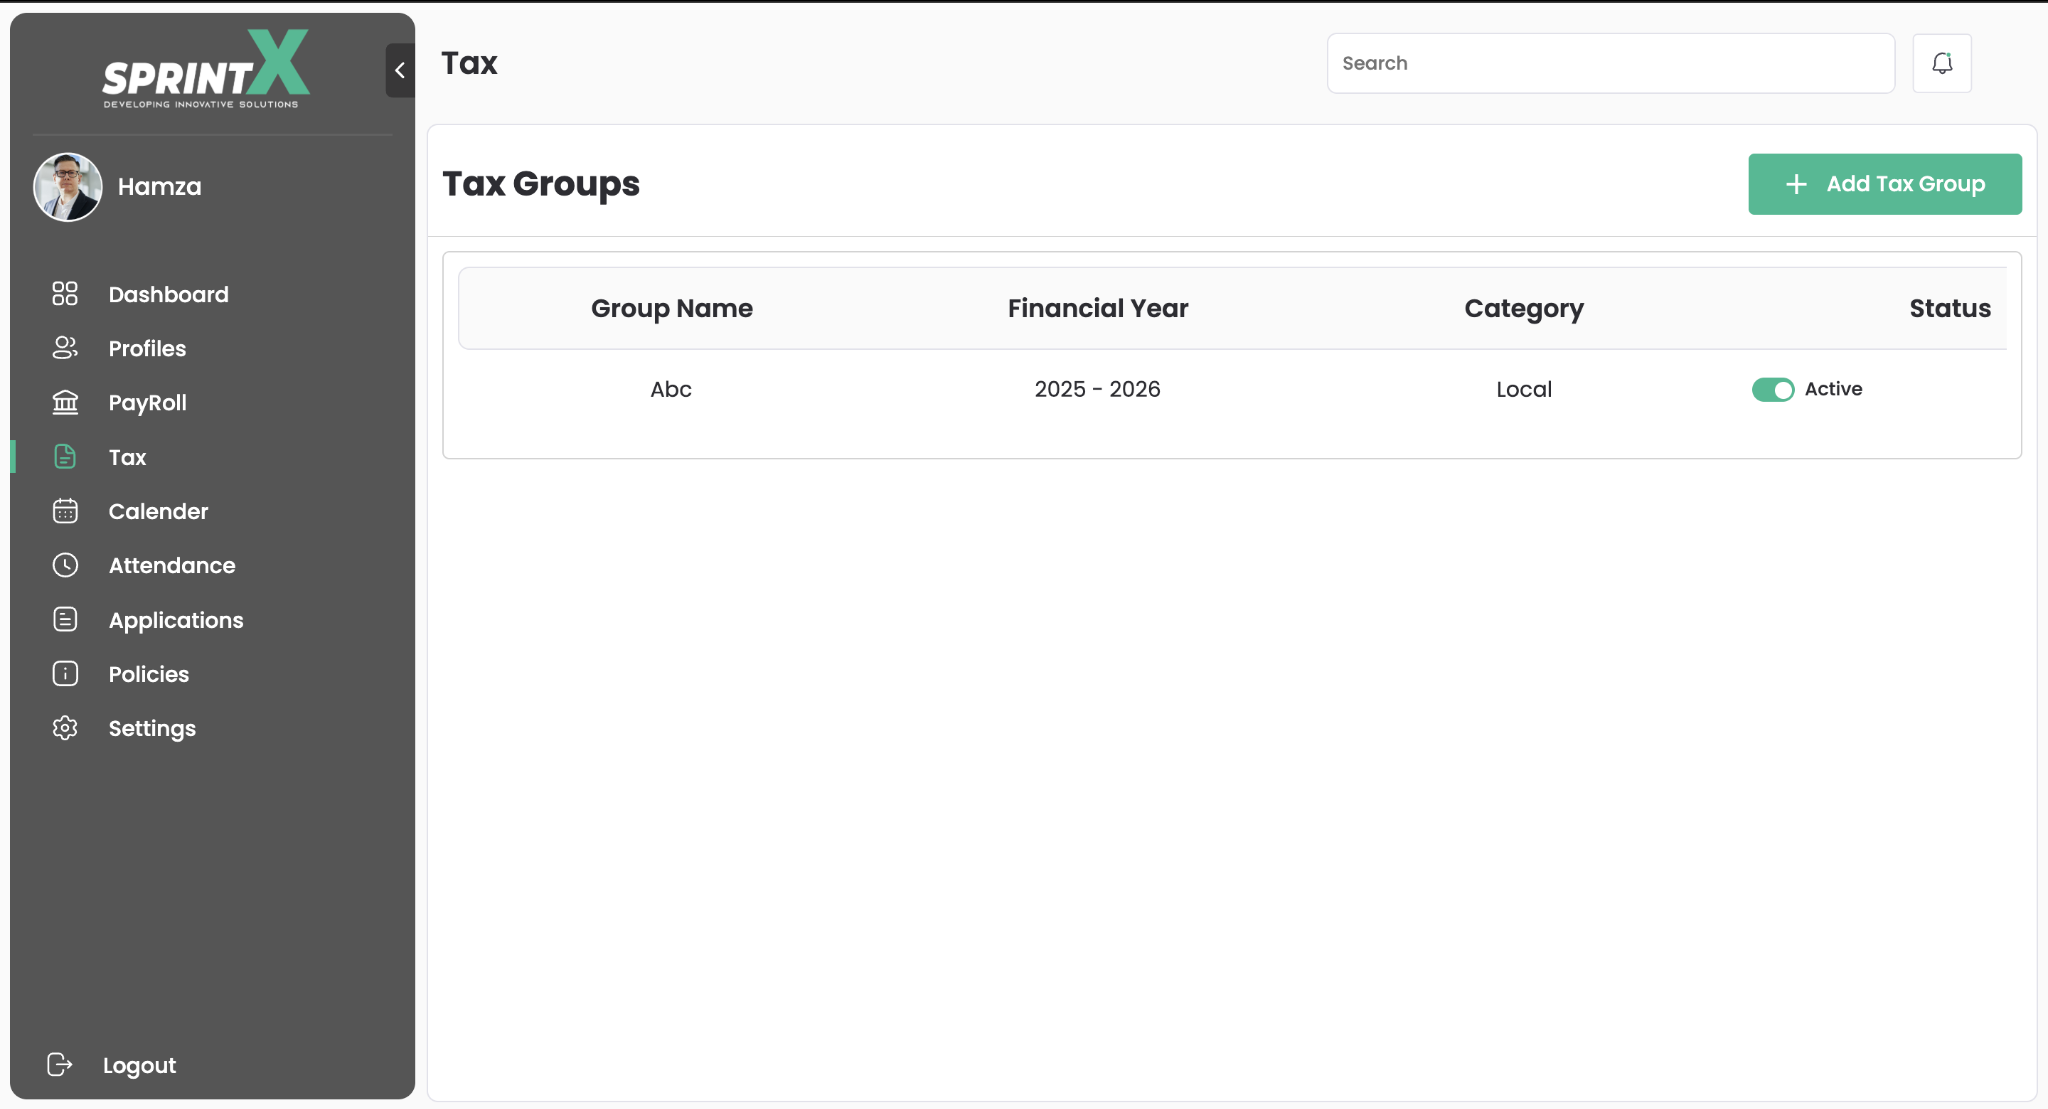Click the Policies info icon
2048x1109 pixels.
click(65, 674)
